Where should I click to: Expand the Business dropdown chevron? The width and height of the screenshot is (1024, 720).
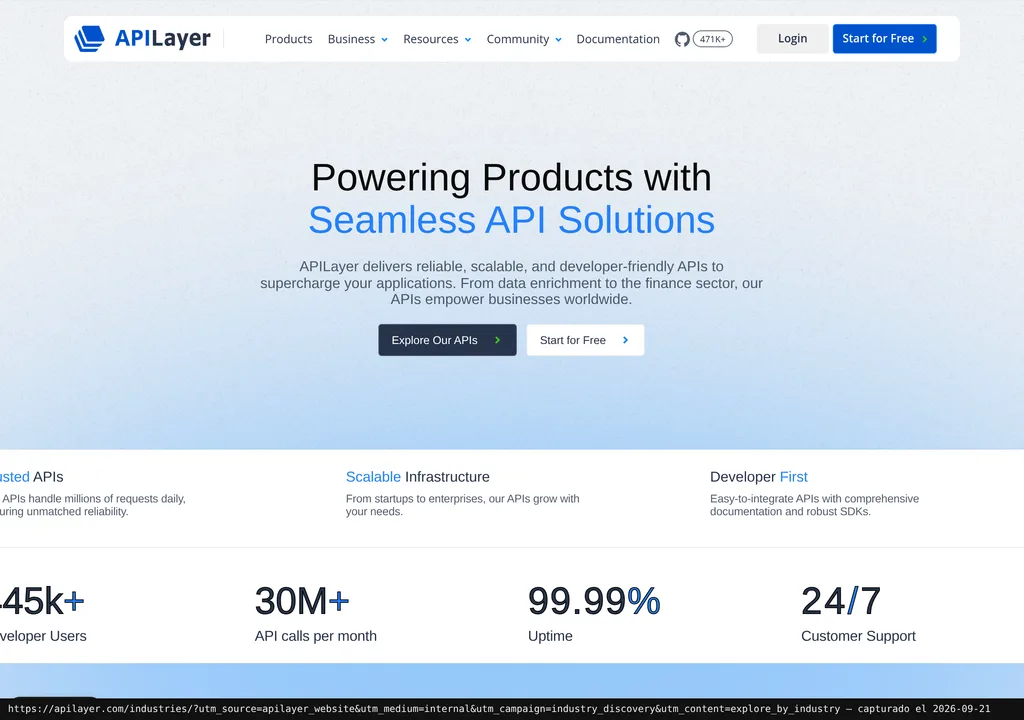coord(385,40)
